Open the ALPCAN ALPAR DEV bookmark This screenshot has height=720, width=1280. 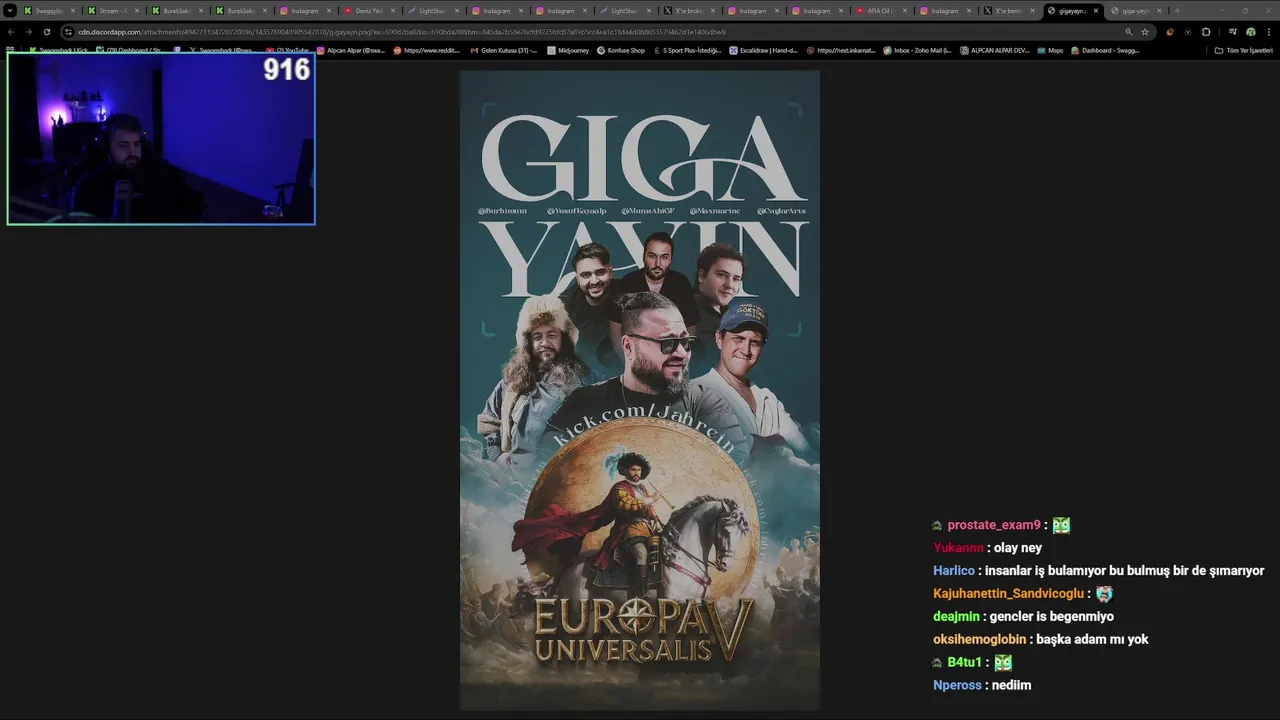[994, 50]
